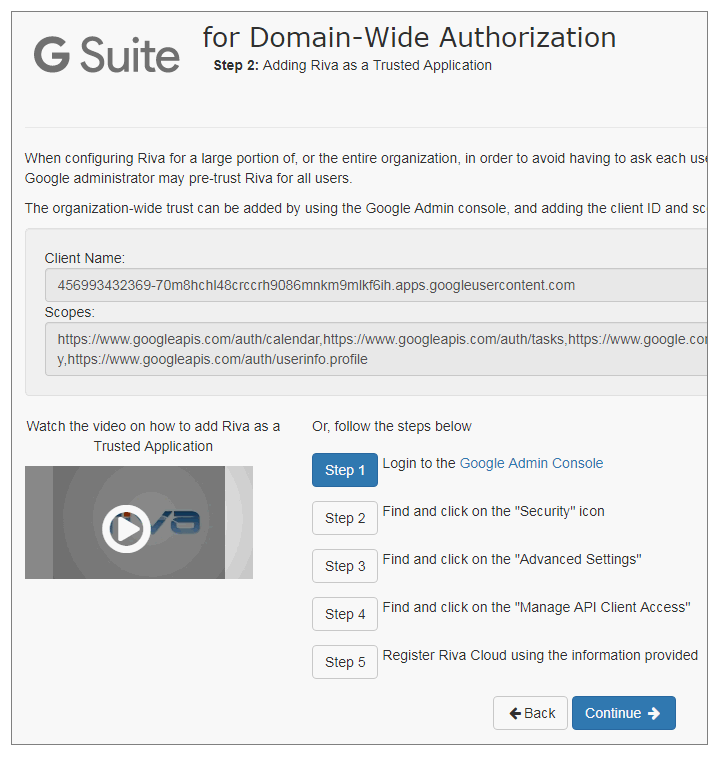Click the text 'Register Riva Cloud using the information provided'
Image resolution: width=720 pixels, height=757 pixels.
click(540, 655)
